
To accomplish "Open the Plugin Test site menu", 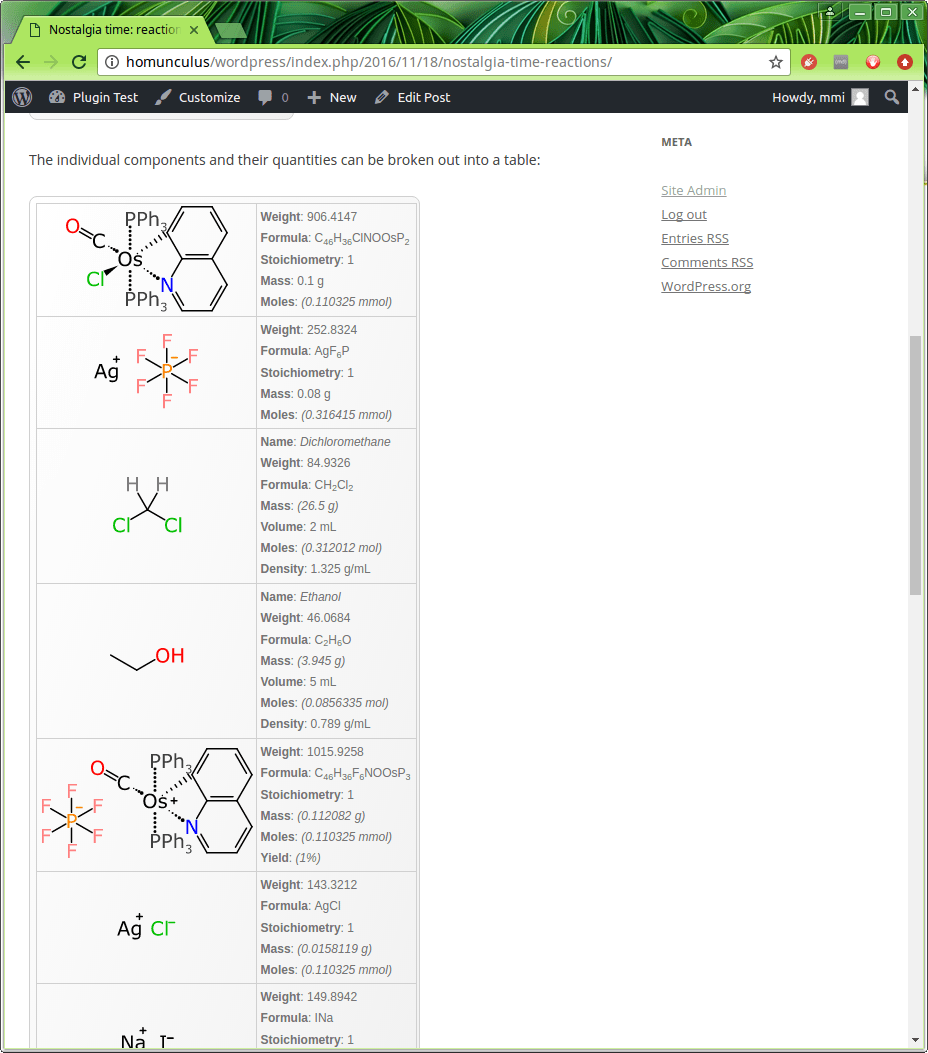I will tap(93, 97).
